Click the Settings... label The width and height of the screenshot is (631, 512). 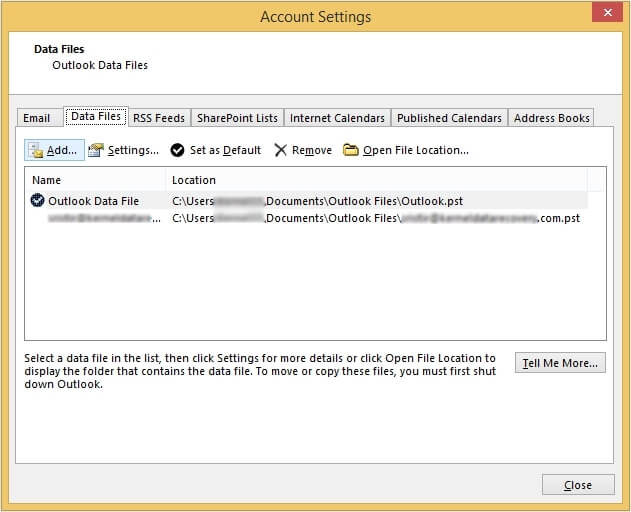tap(133, 150)
